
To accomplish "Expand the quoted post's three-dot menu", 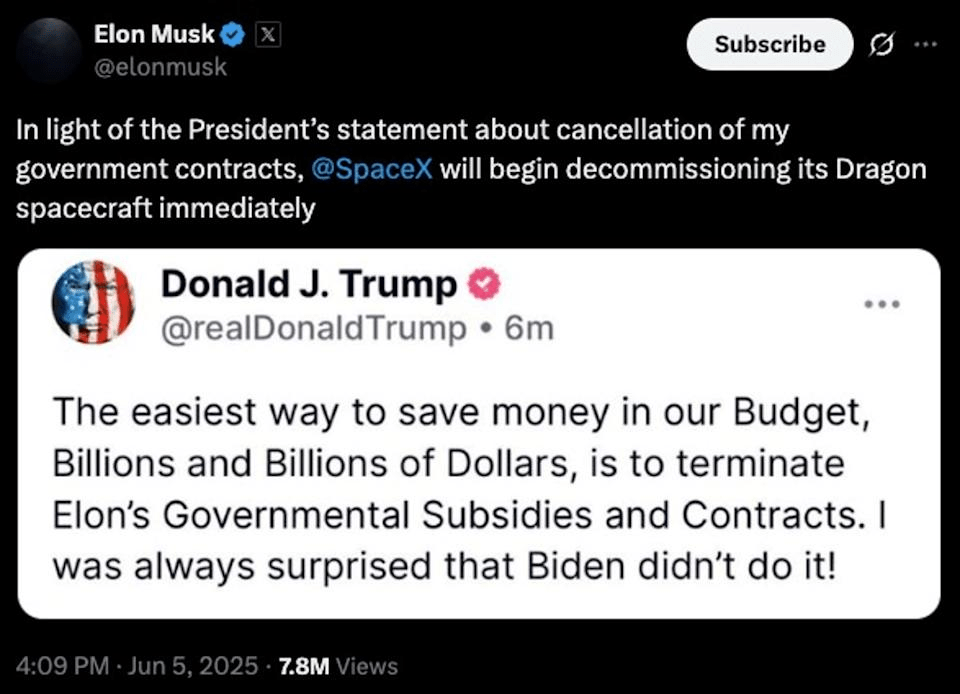I will [884, 303].
